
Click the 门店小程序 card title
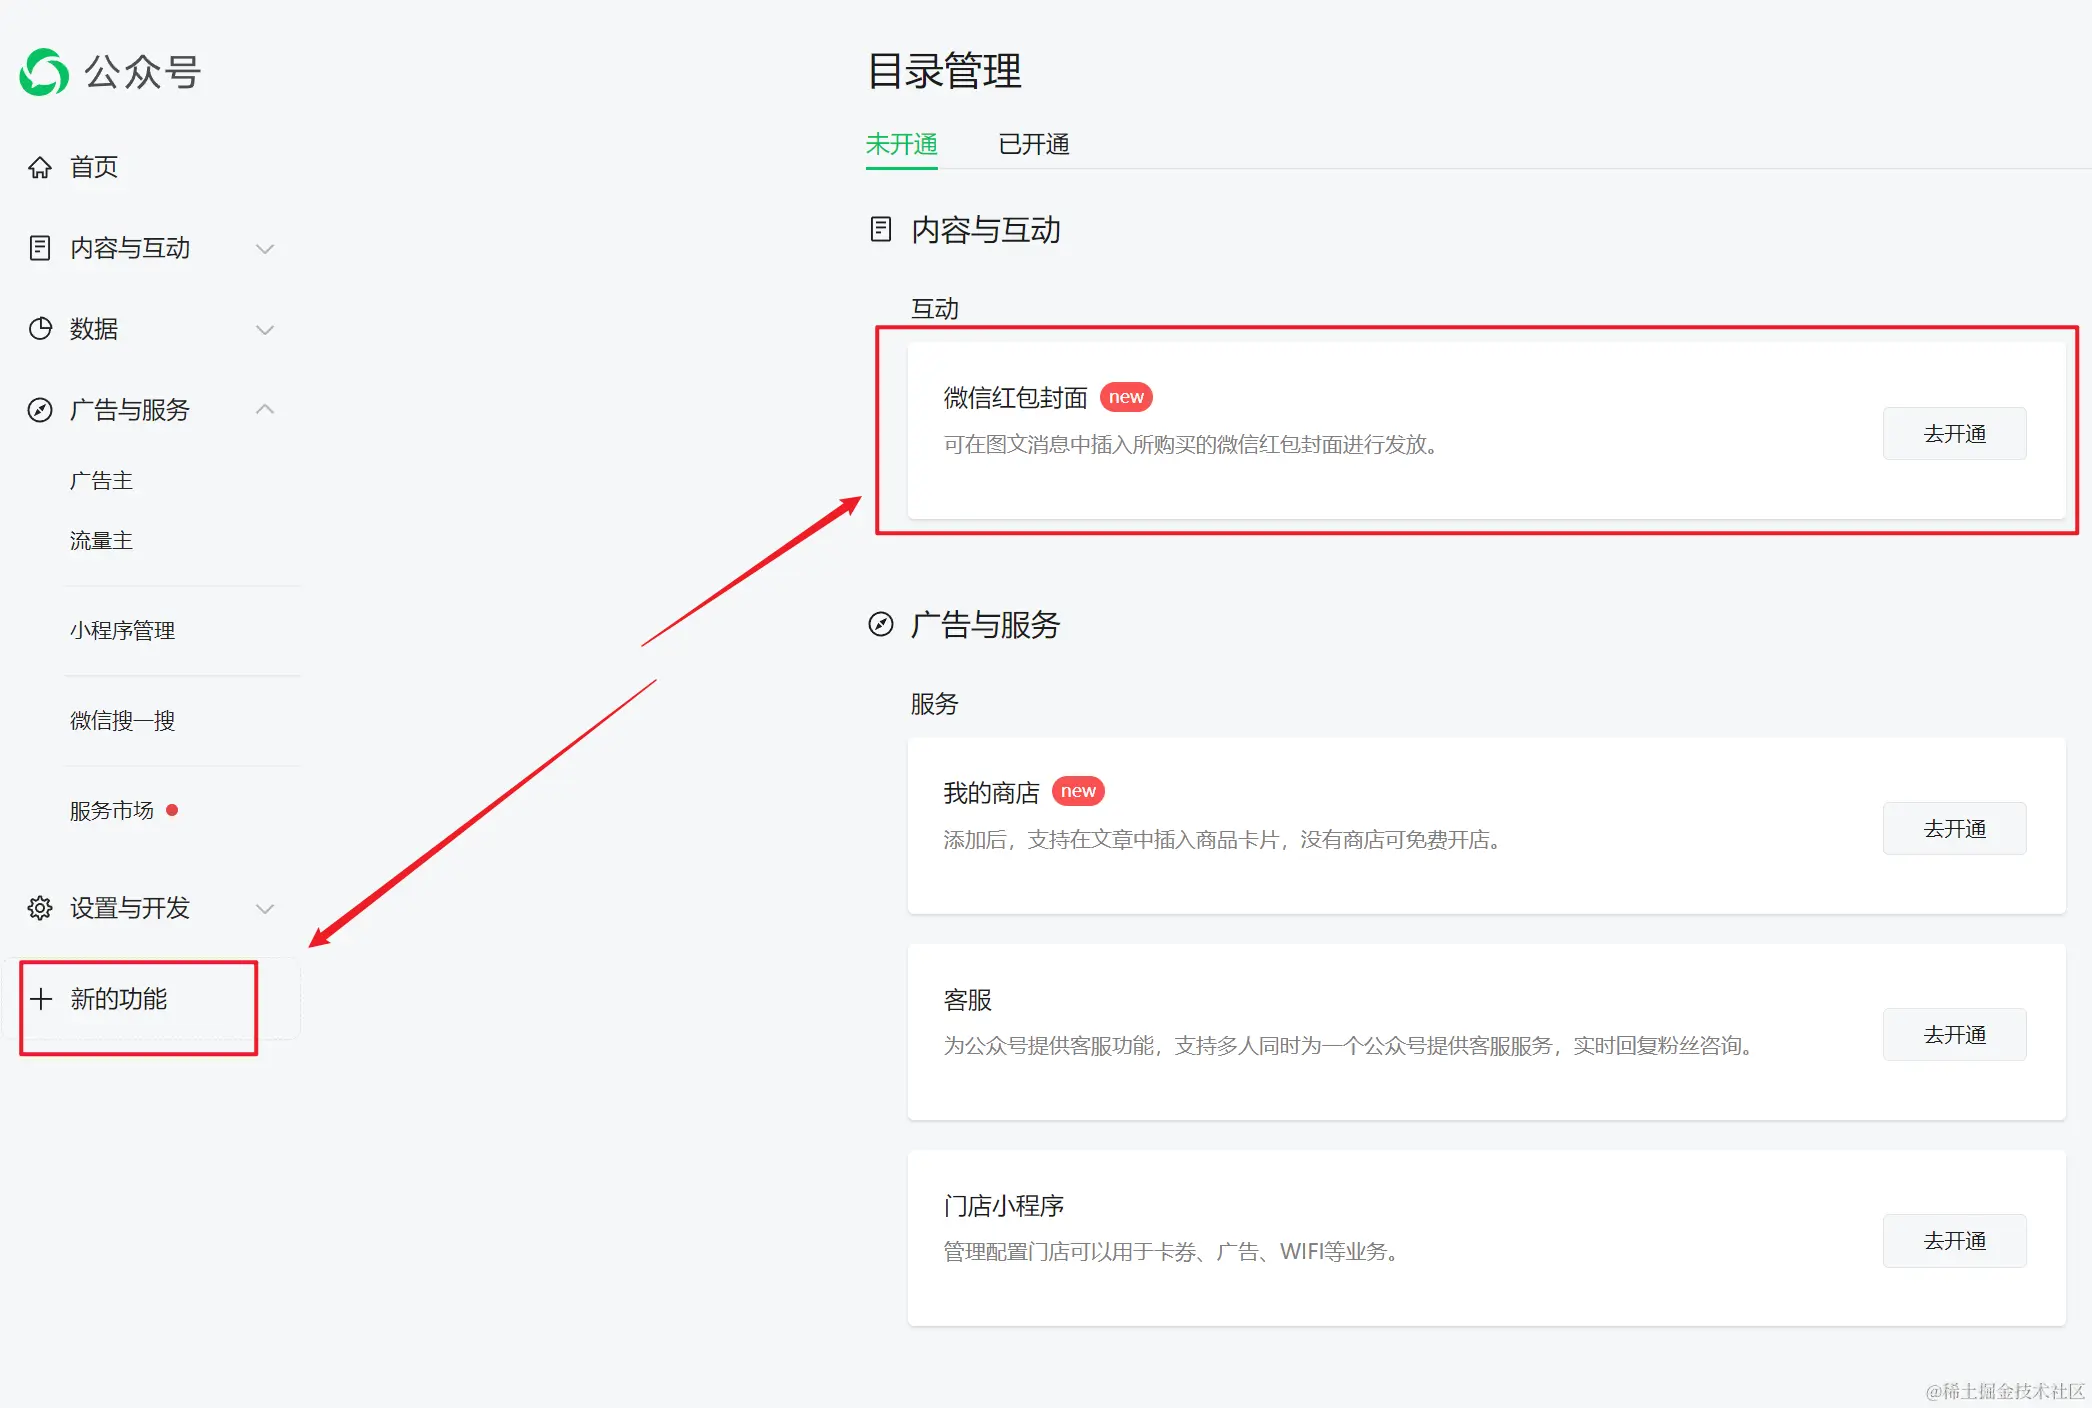pyautogui.click(x=1003, y=1206)
